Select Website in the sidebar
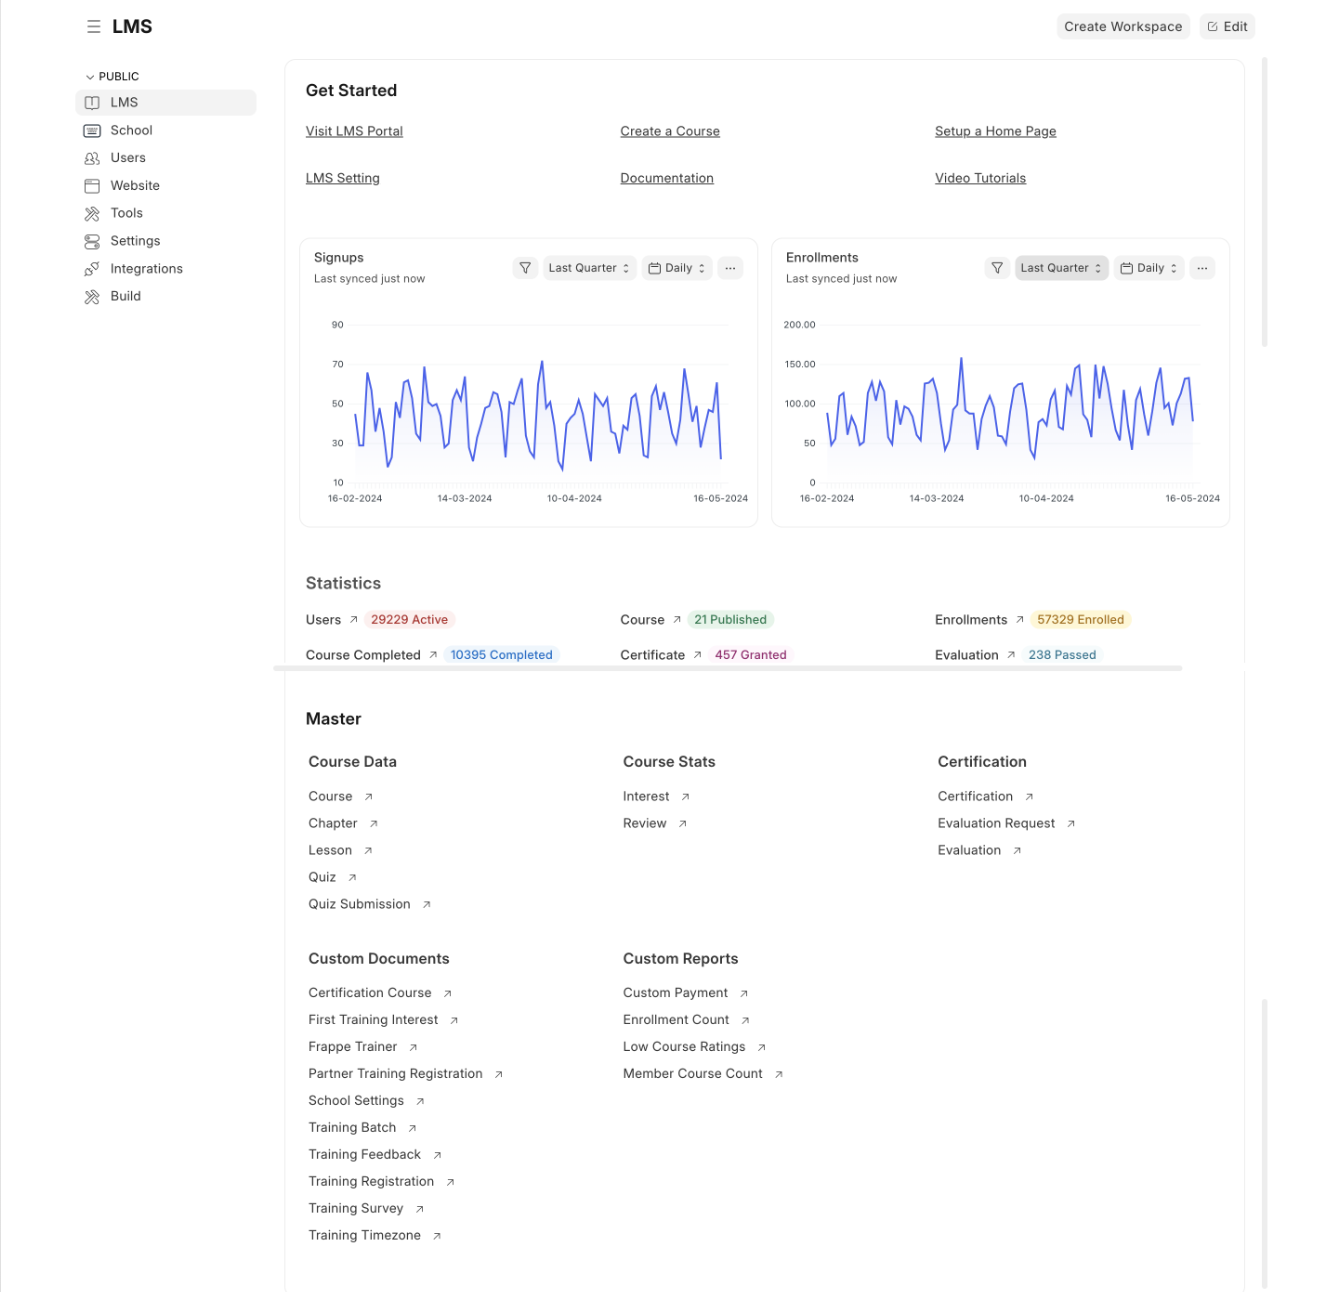1336x1292 pixels. (135, 186)
